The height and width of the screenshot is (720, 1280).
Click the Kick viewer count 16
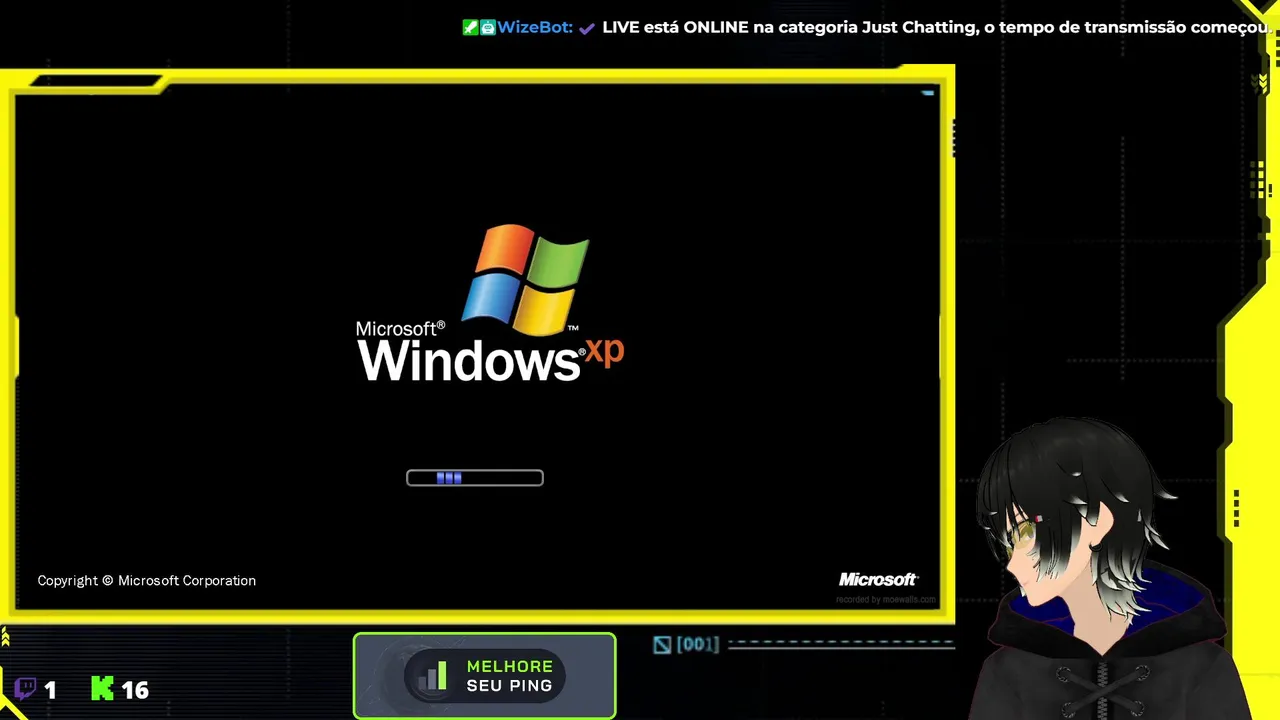click(135, 689)
